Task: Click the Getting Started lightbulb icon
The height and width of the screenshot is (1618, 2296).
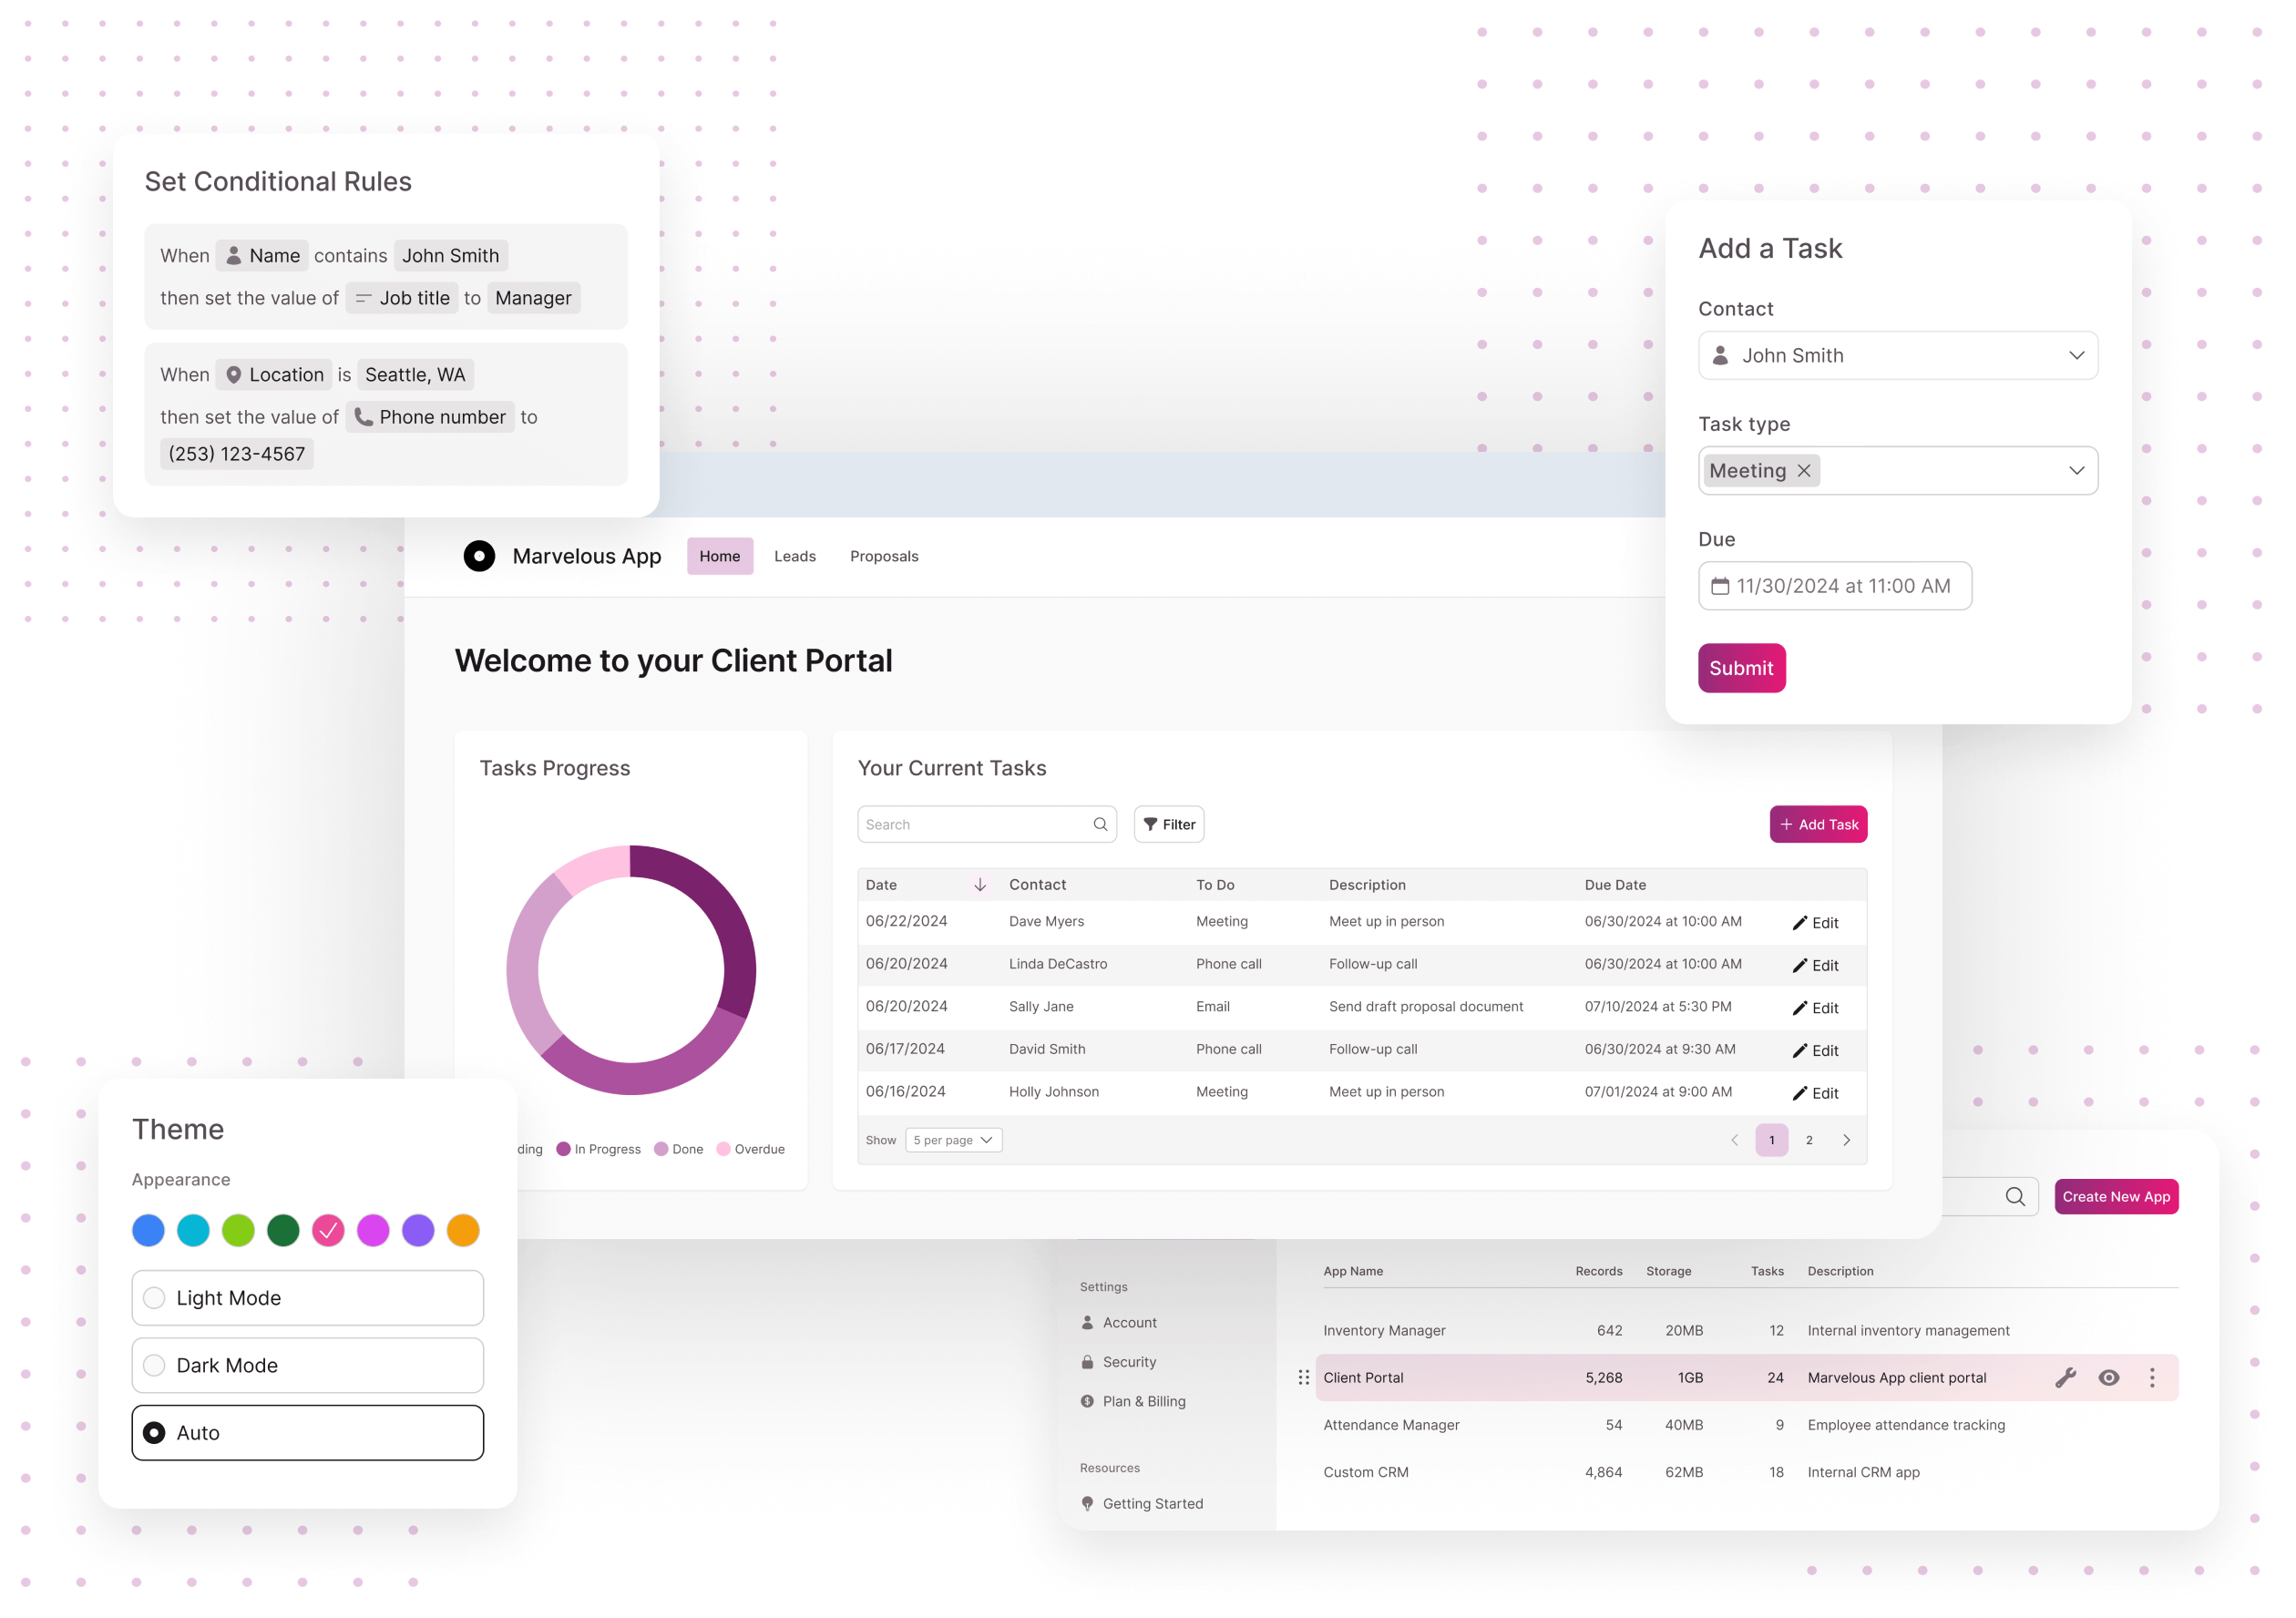Action: [1087, 1503]
